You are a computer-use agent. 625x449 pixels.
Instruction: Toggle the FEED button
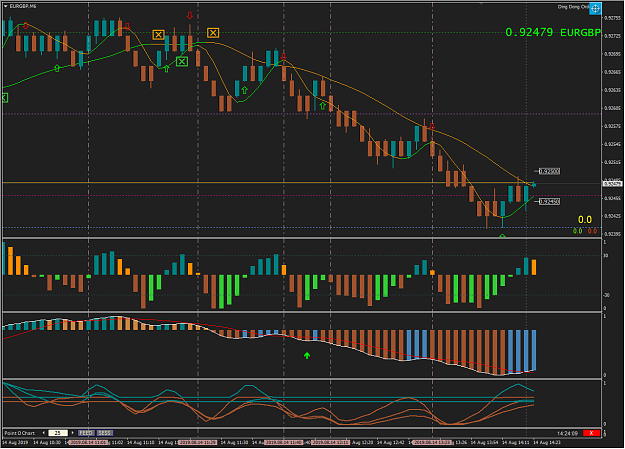coord(86,433)
